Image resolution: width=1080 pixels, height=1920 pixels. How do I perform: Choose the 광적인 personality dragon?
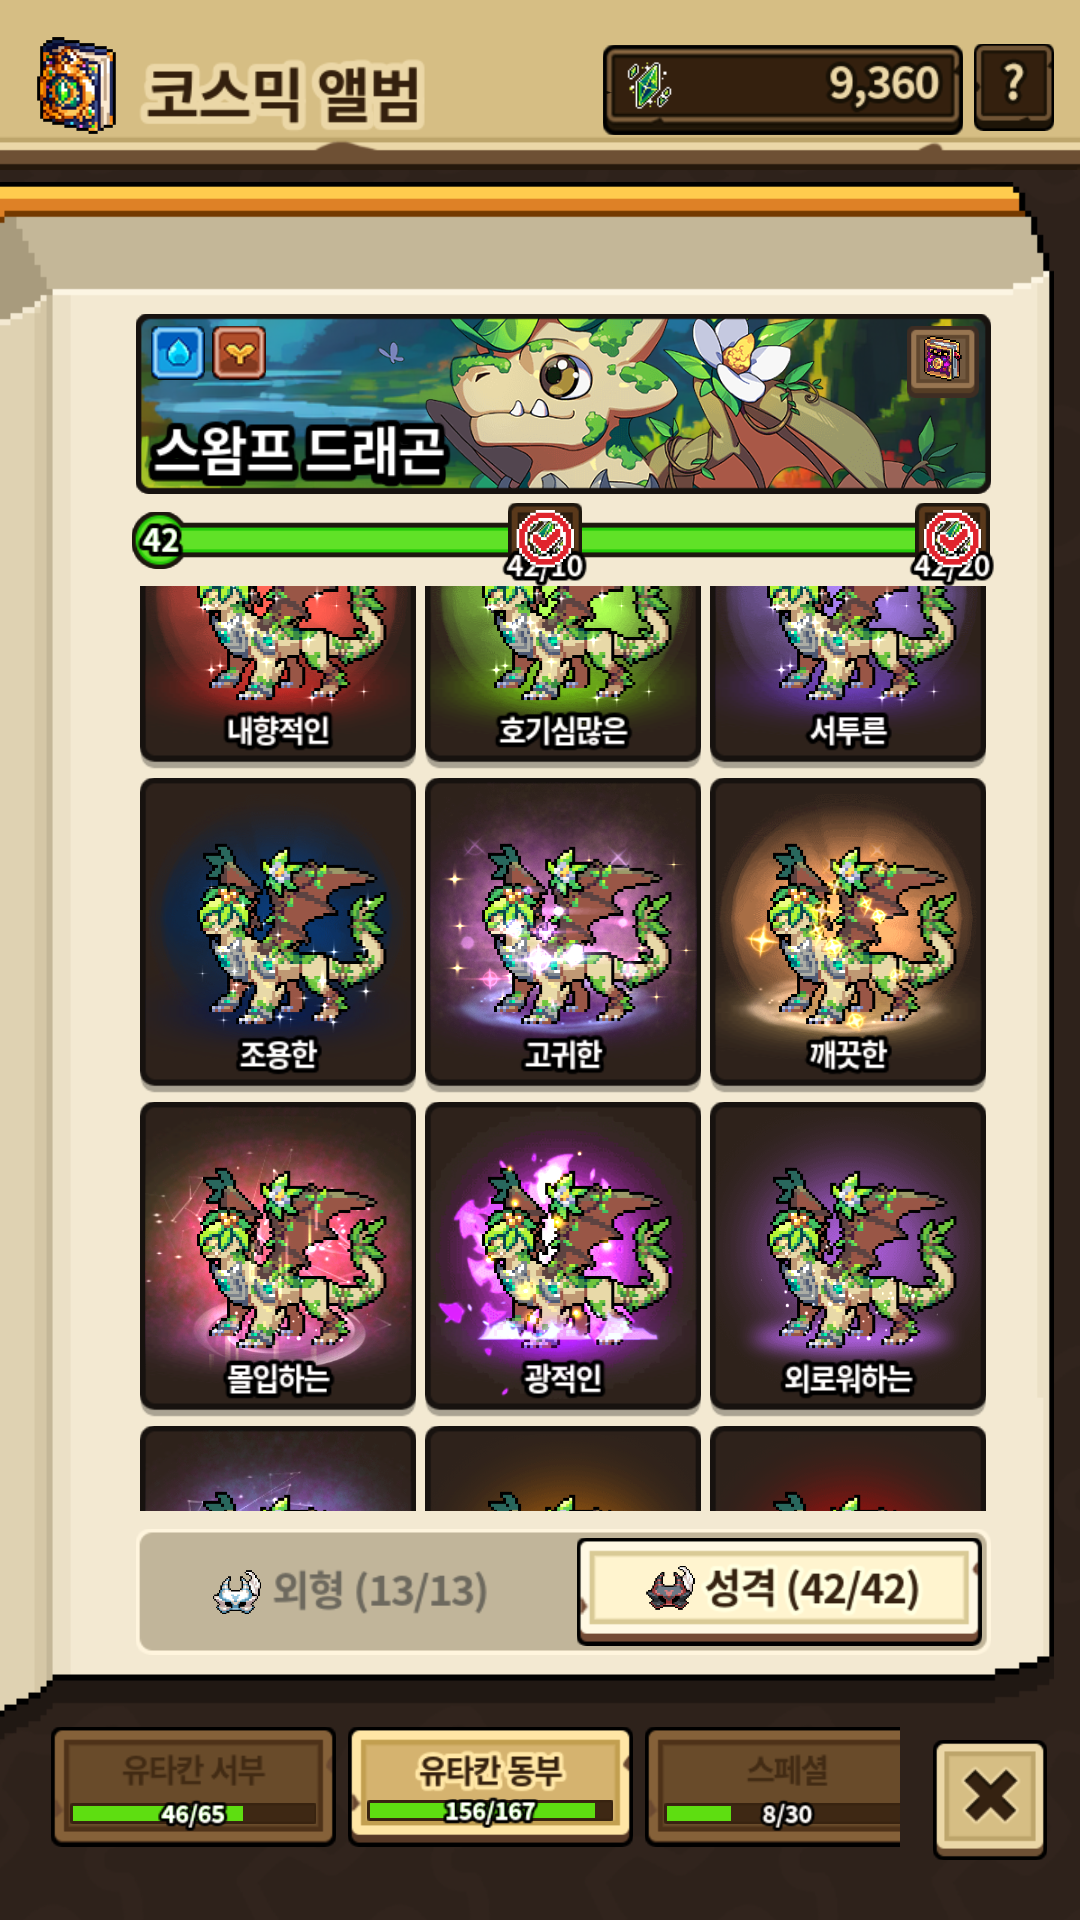click(x=563, y=1256)
